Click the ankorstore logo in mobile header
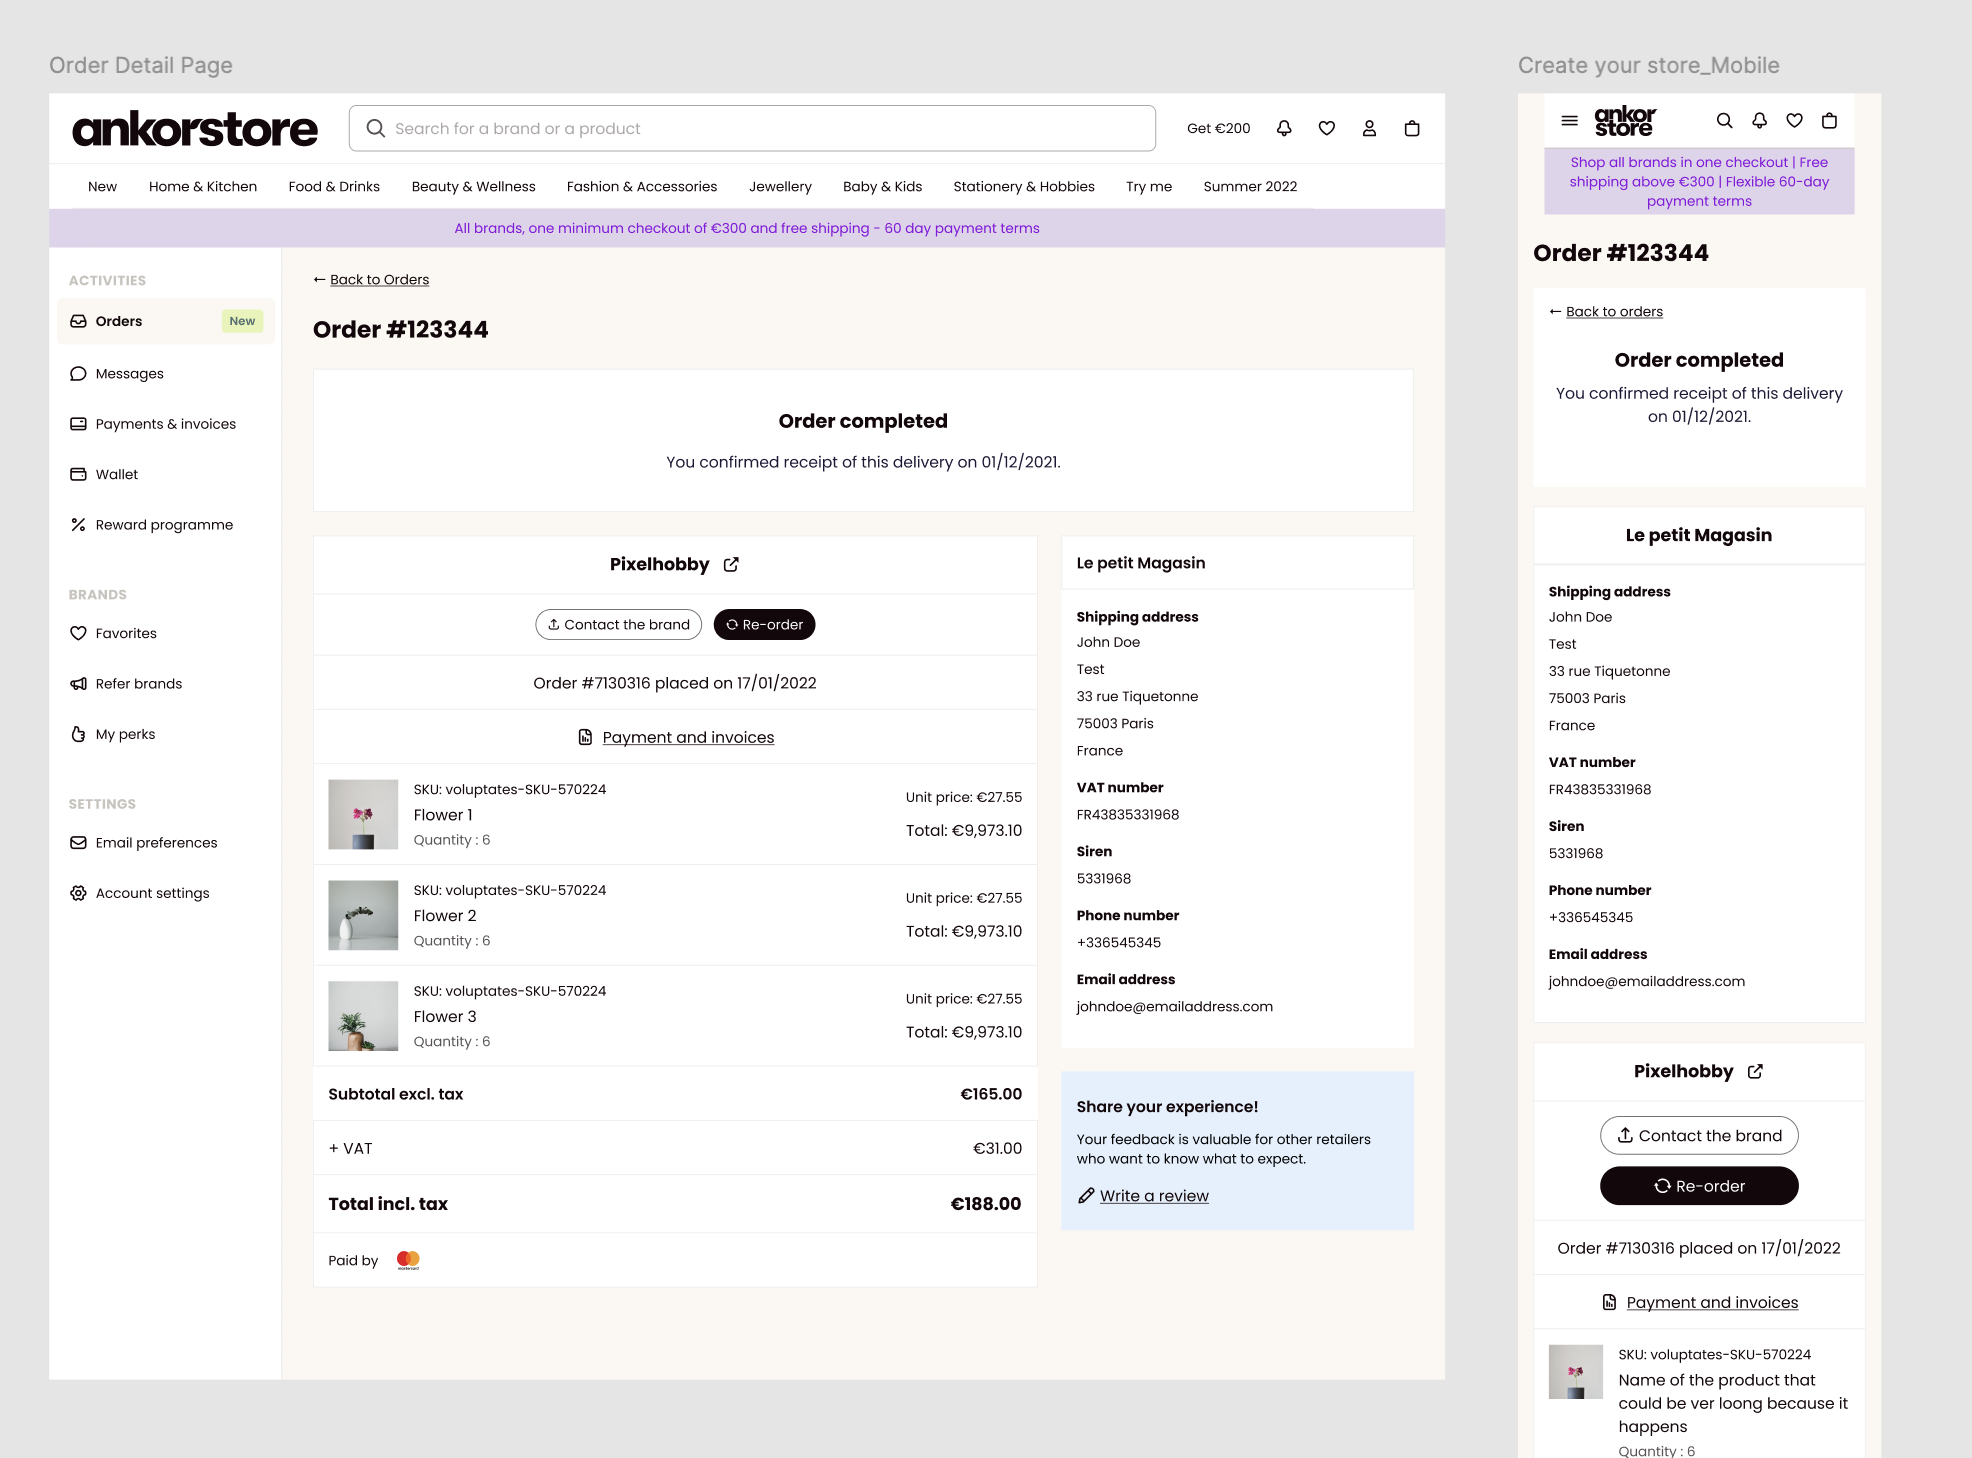The height and width of the screenshot is (1458, 1972). tap(1625, 121)
